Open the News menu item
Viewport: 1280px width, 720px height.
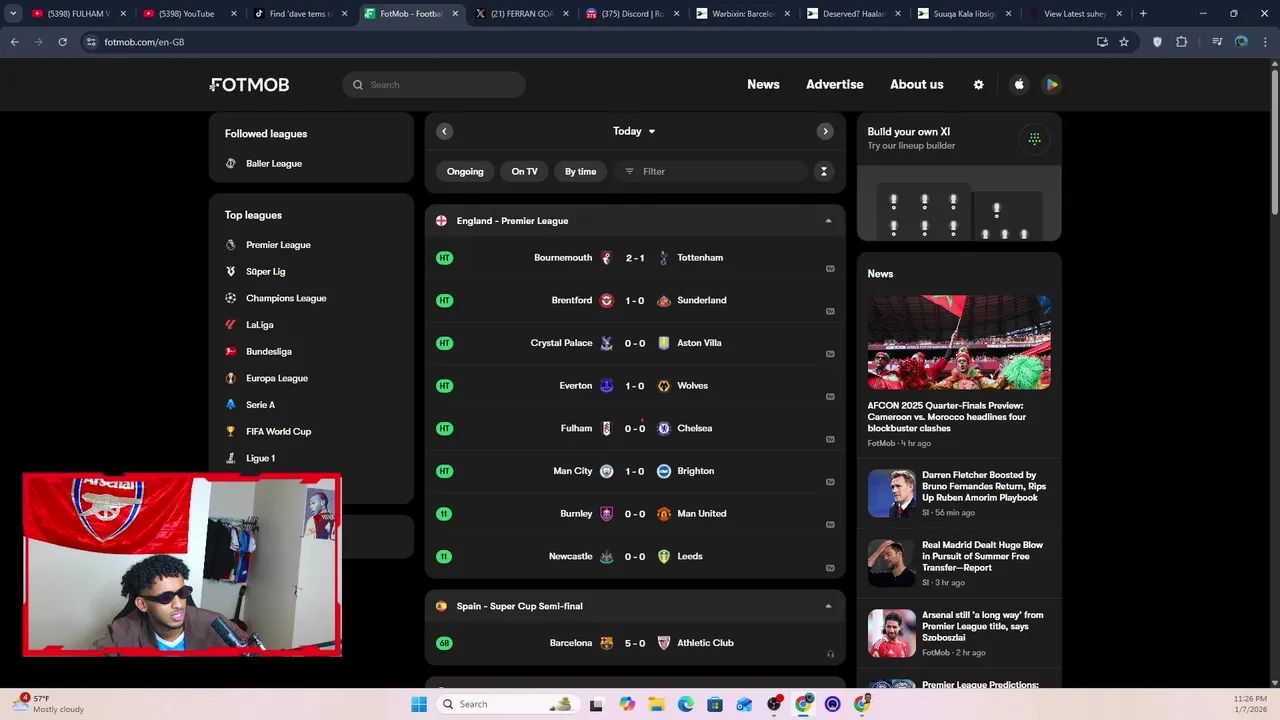pyautogui.click(x=763, y=85)
